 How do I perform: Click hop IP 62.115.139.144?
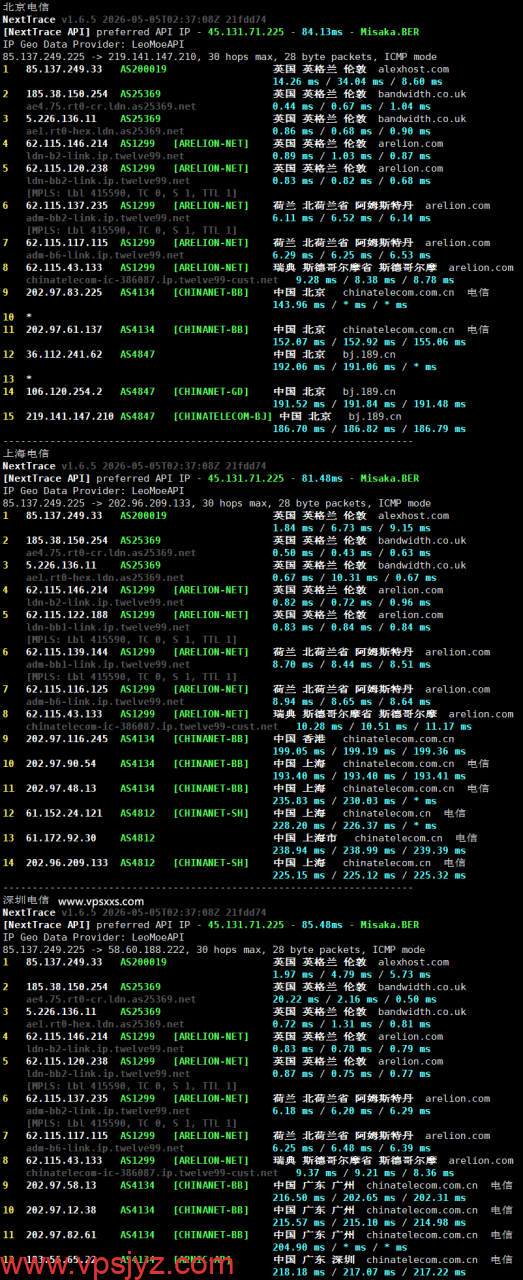[x=67, y=652]
